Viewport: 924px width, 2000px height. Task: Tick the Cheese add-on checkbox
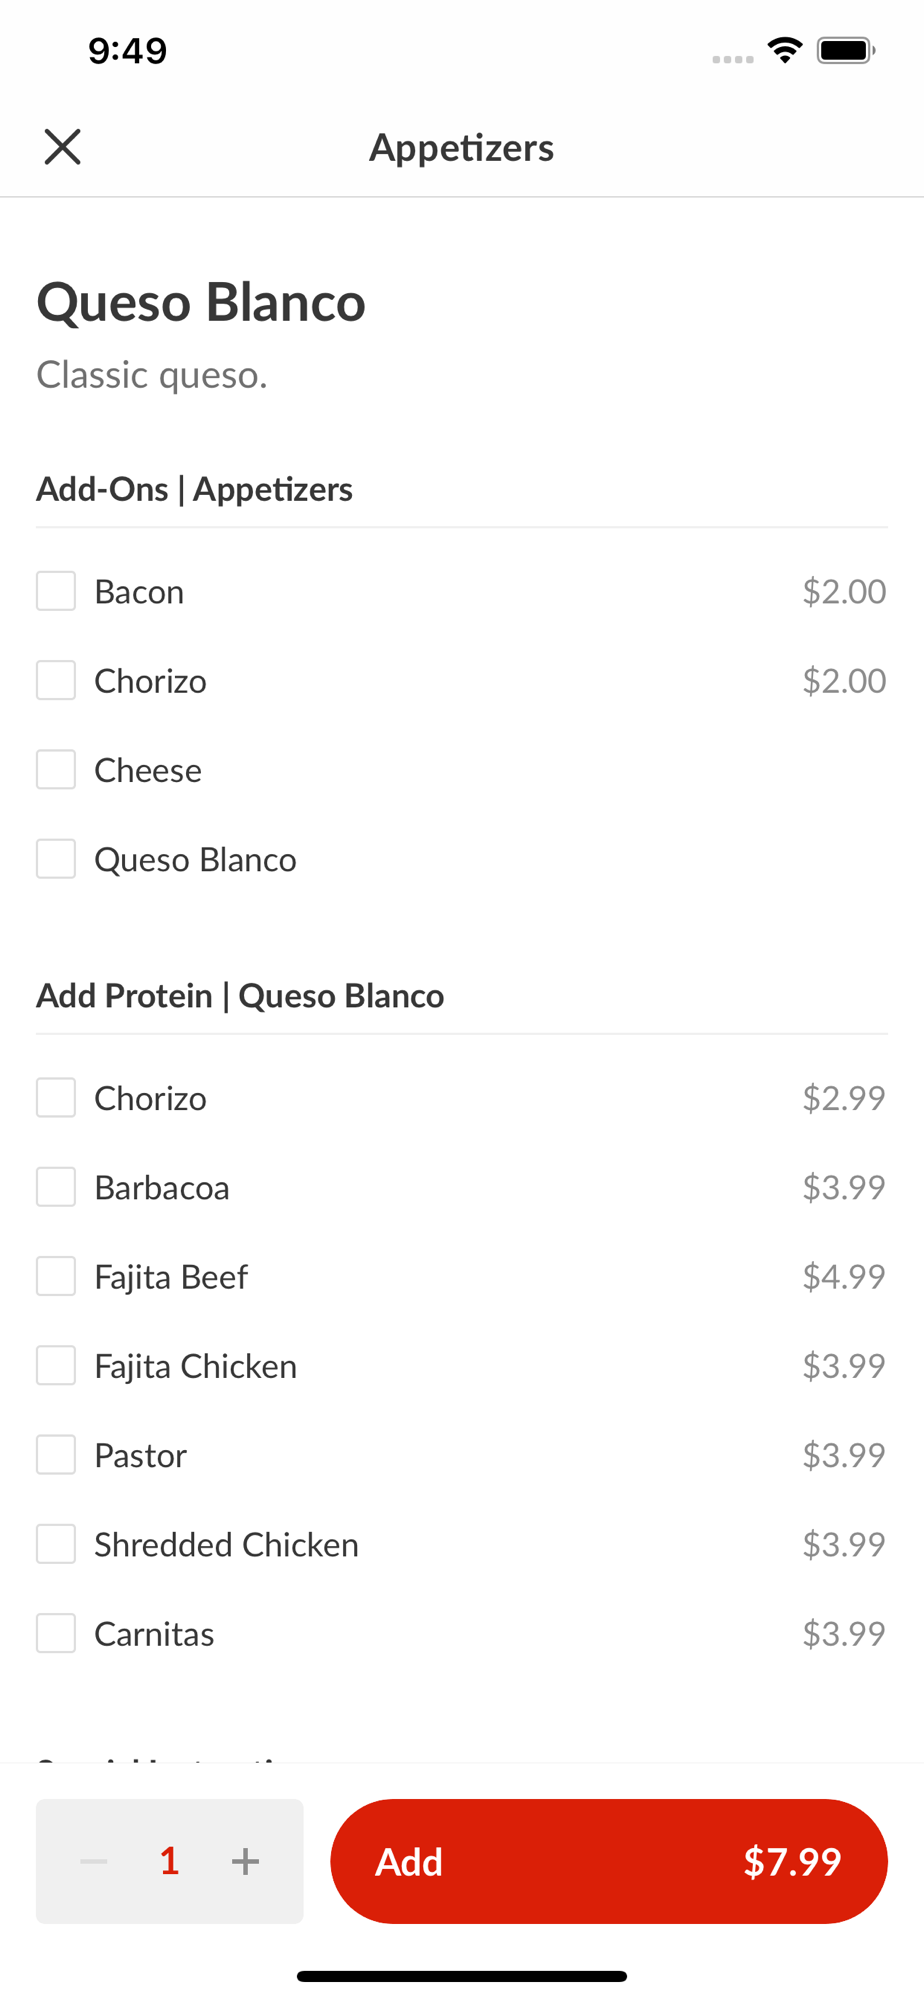pyautogui.click(x=56, y=770)
